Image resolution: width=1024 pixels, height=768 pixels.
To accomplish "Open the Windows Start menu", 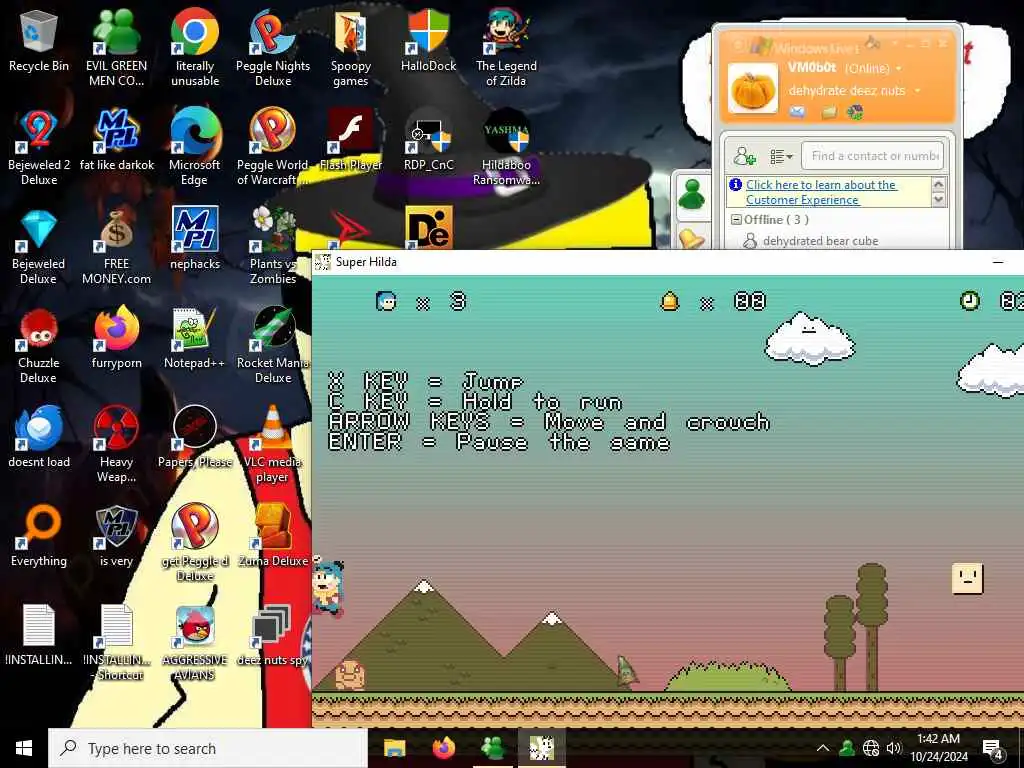I will point(24,748).
